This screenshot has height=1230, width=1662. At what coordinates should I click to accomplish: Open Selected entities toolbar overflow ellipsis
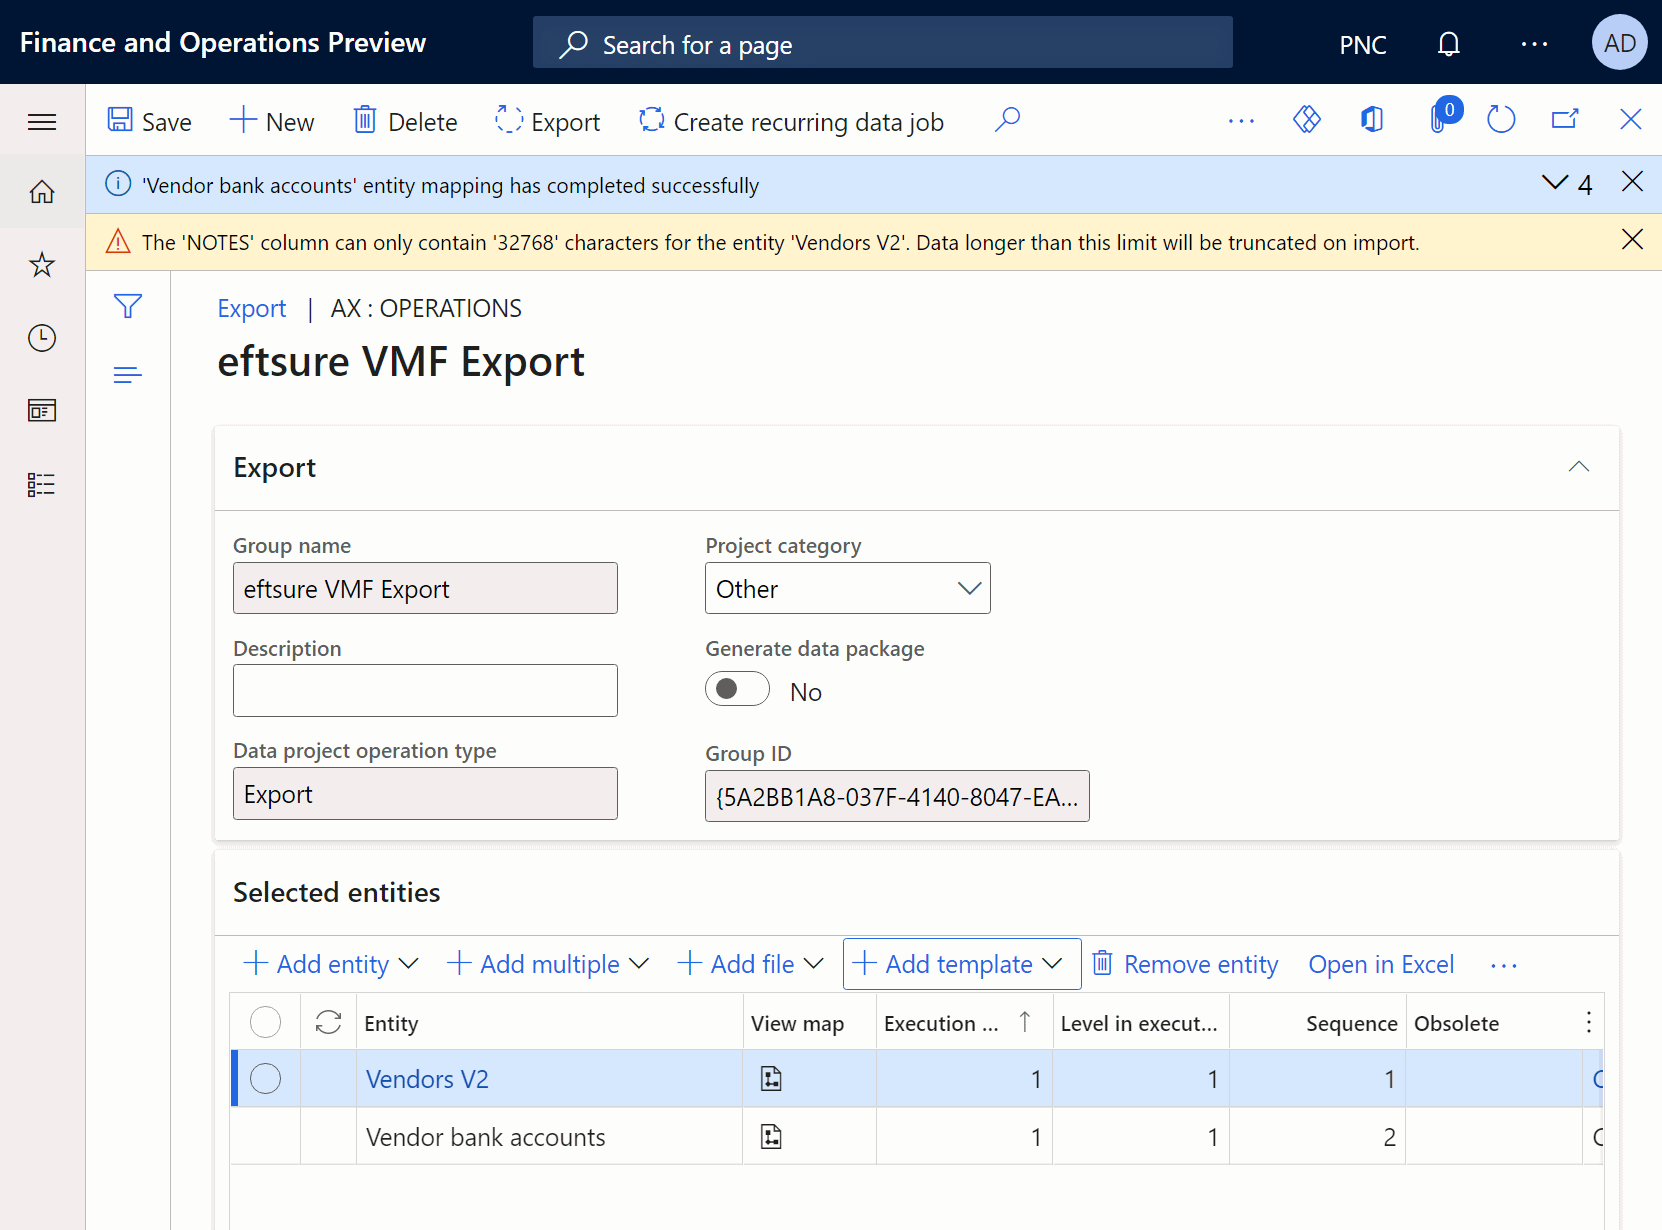click(1503, 965)
